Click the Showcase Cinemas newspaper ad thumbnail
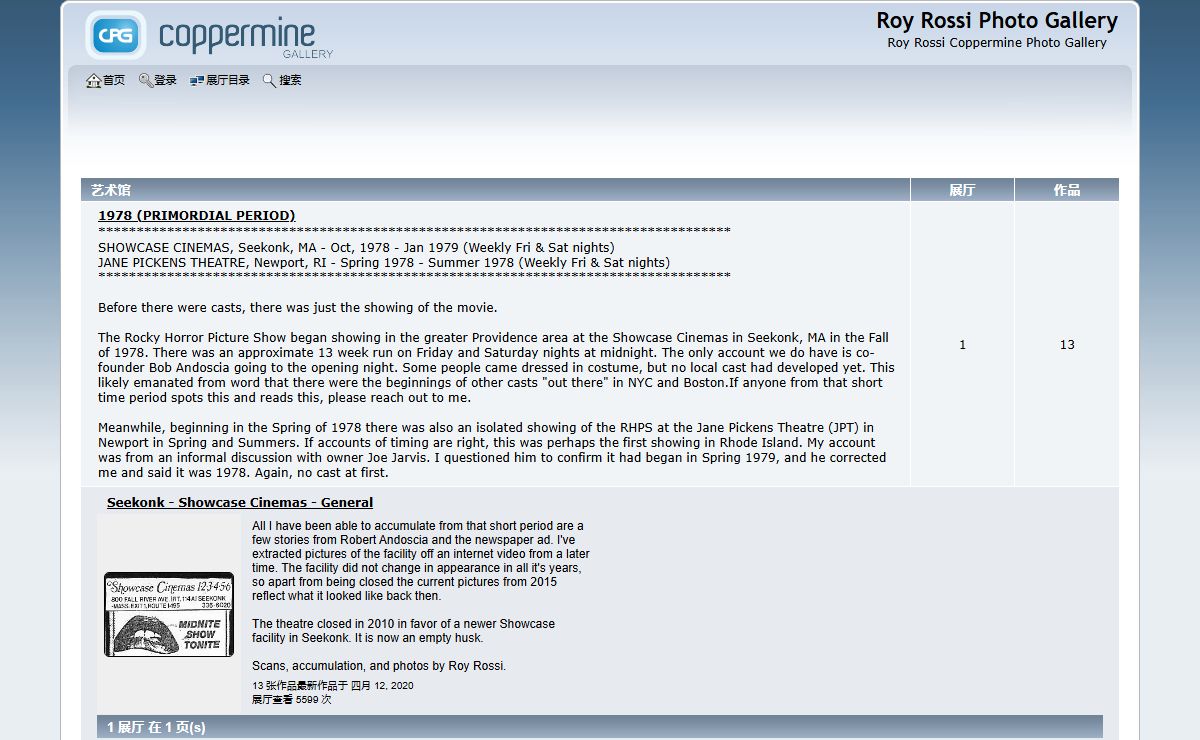This screenshot has width=1200, height=740. click(x=169, y=614)
